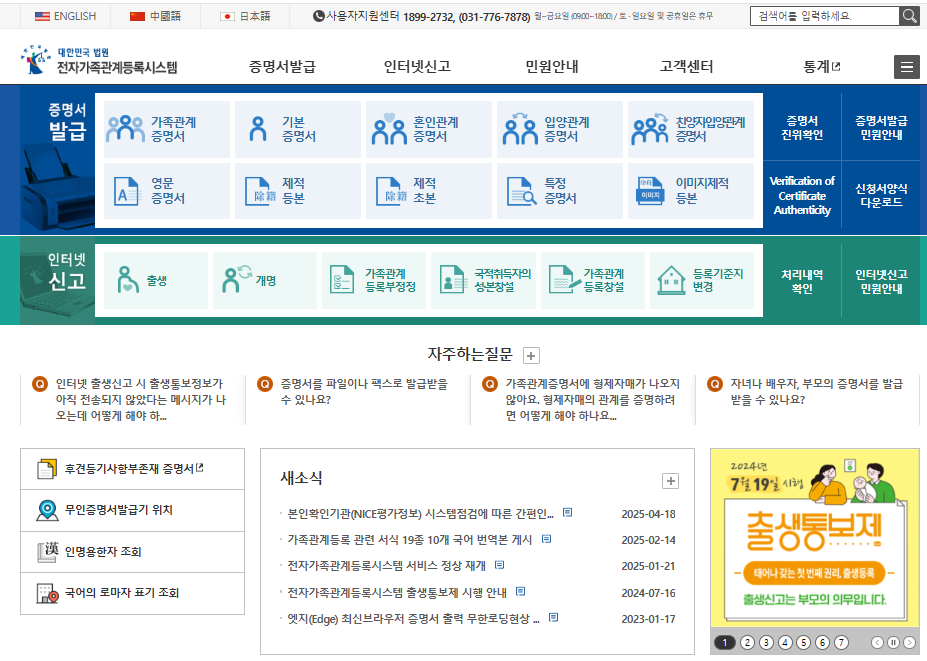
Task: Click 신청서양식 다운로드 button
Action: pos(881,195)
